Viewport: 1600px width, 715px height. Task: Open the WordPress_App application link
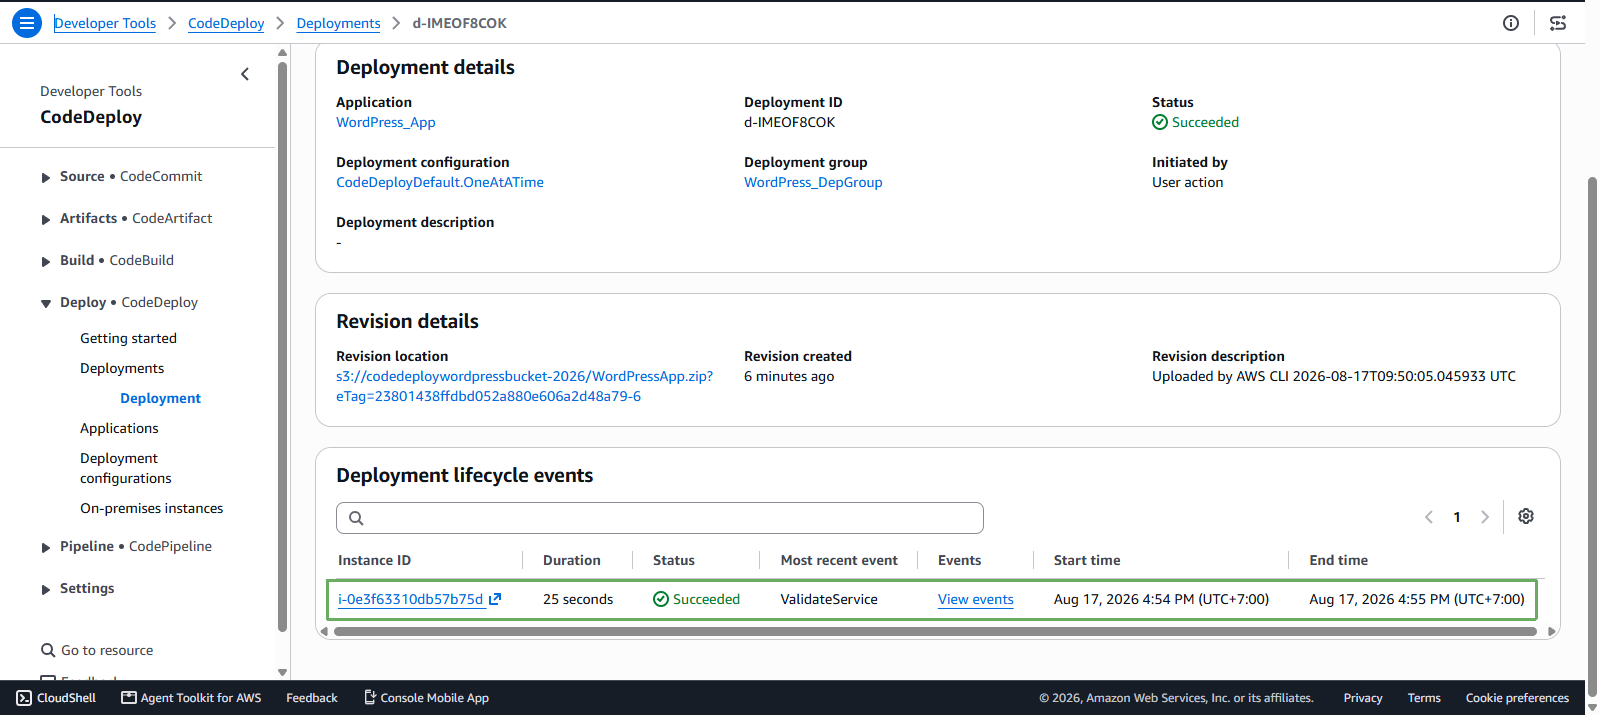(x=386, y=122)
